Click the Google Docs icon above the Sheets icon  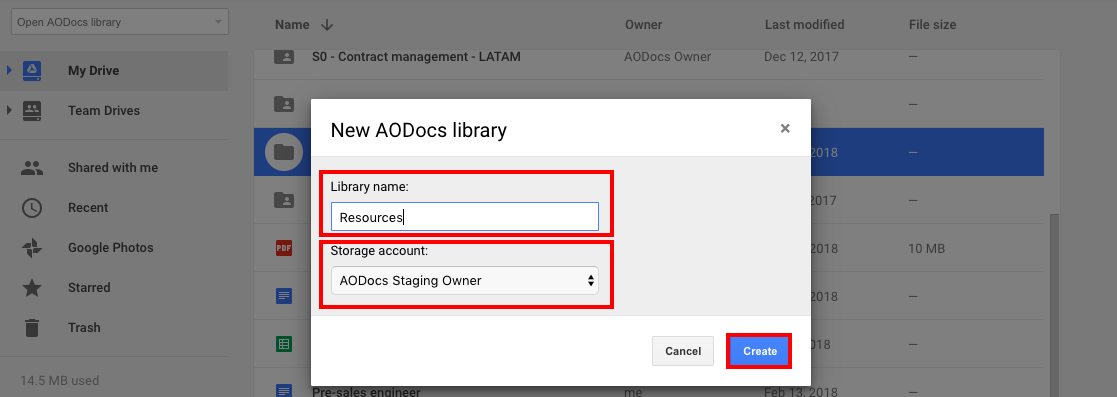(x=284, y=296)
